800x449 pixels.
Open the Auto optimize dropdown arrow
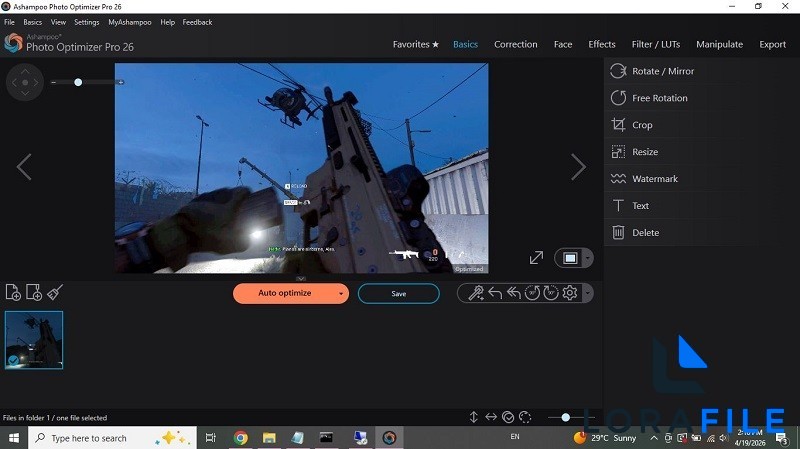click(x=341, y=293)
